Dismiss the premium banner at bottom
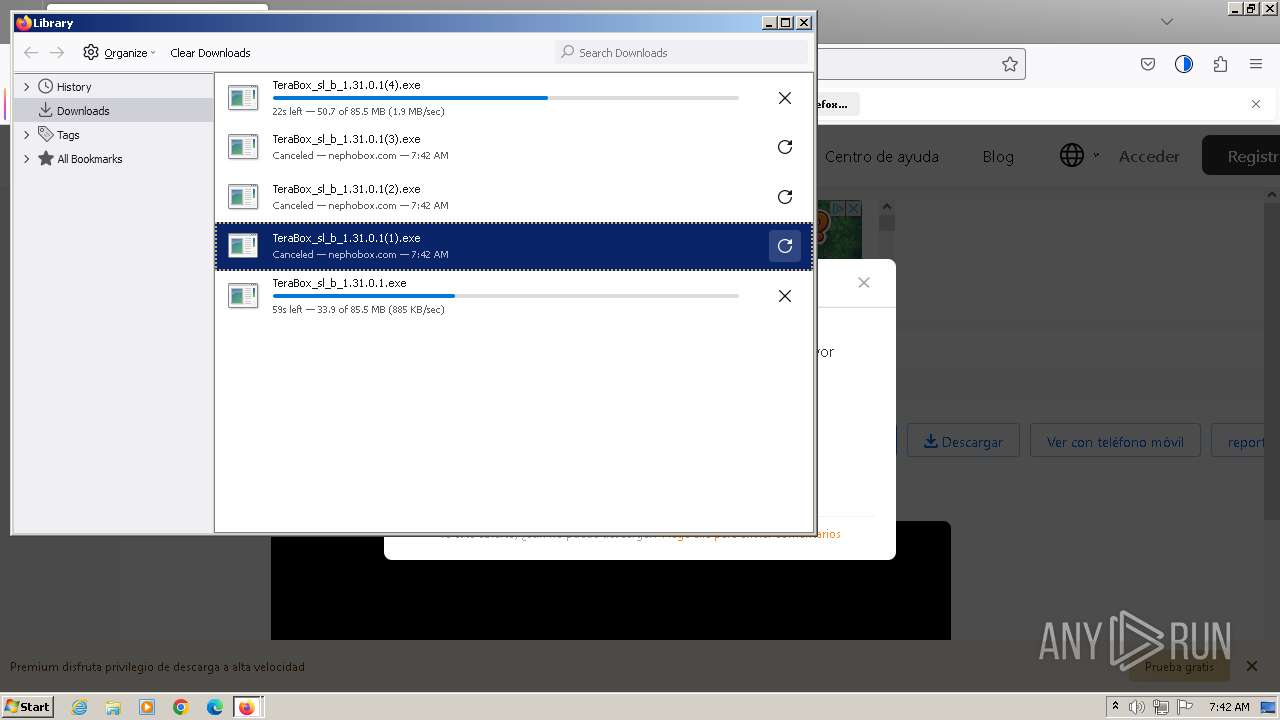The image size is (1280, 720). pyautogui.click(x=1252, y=666)
